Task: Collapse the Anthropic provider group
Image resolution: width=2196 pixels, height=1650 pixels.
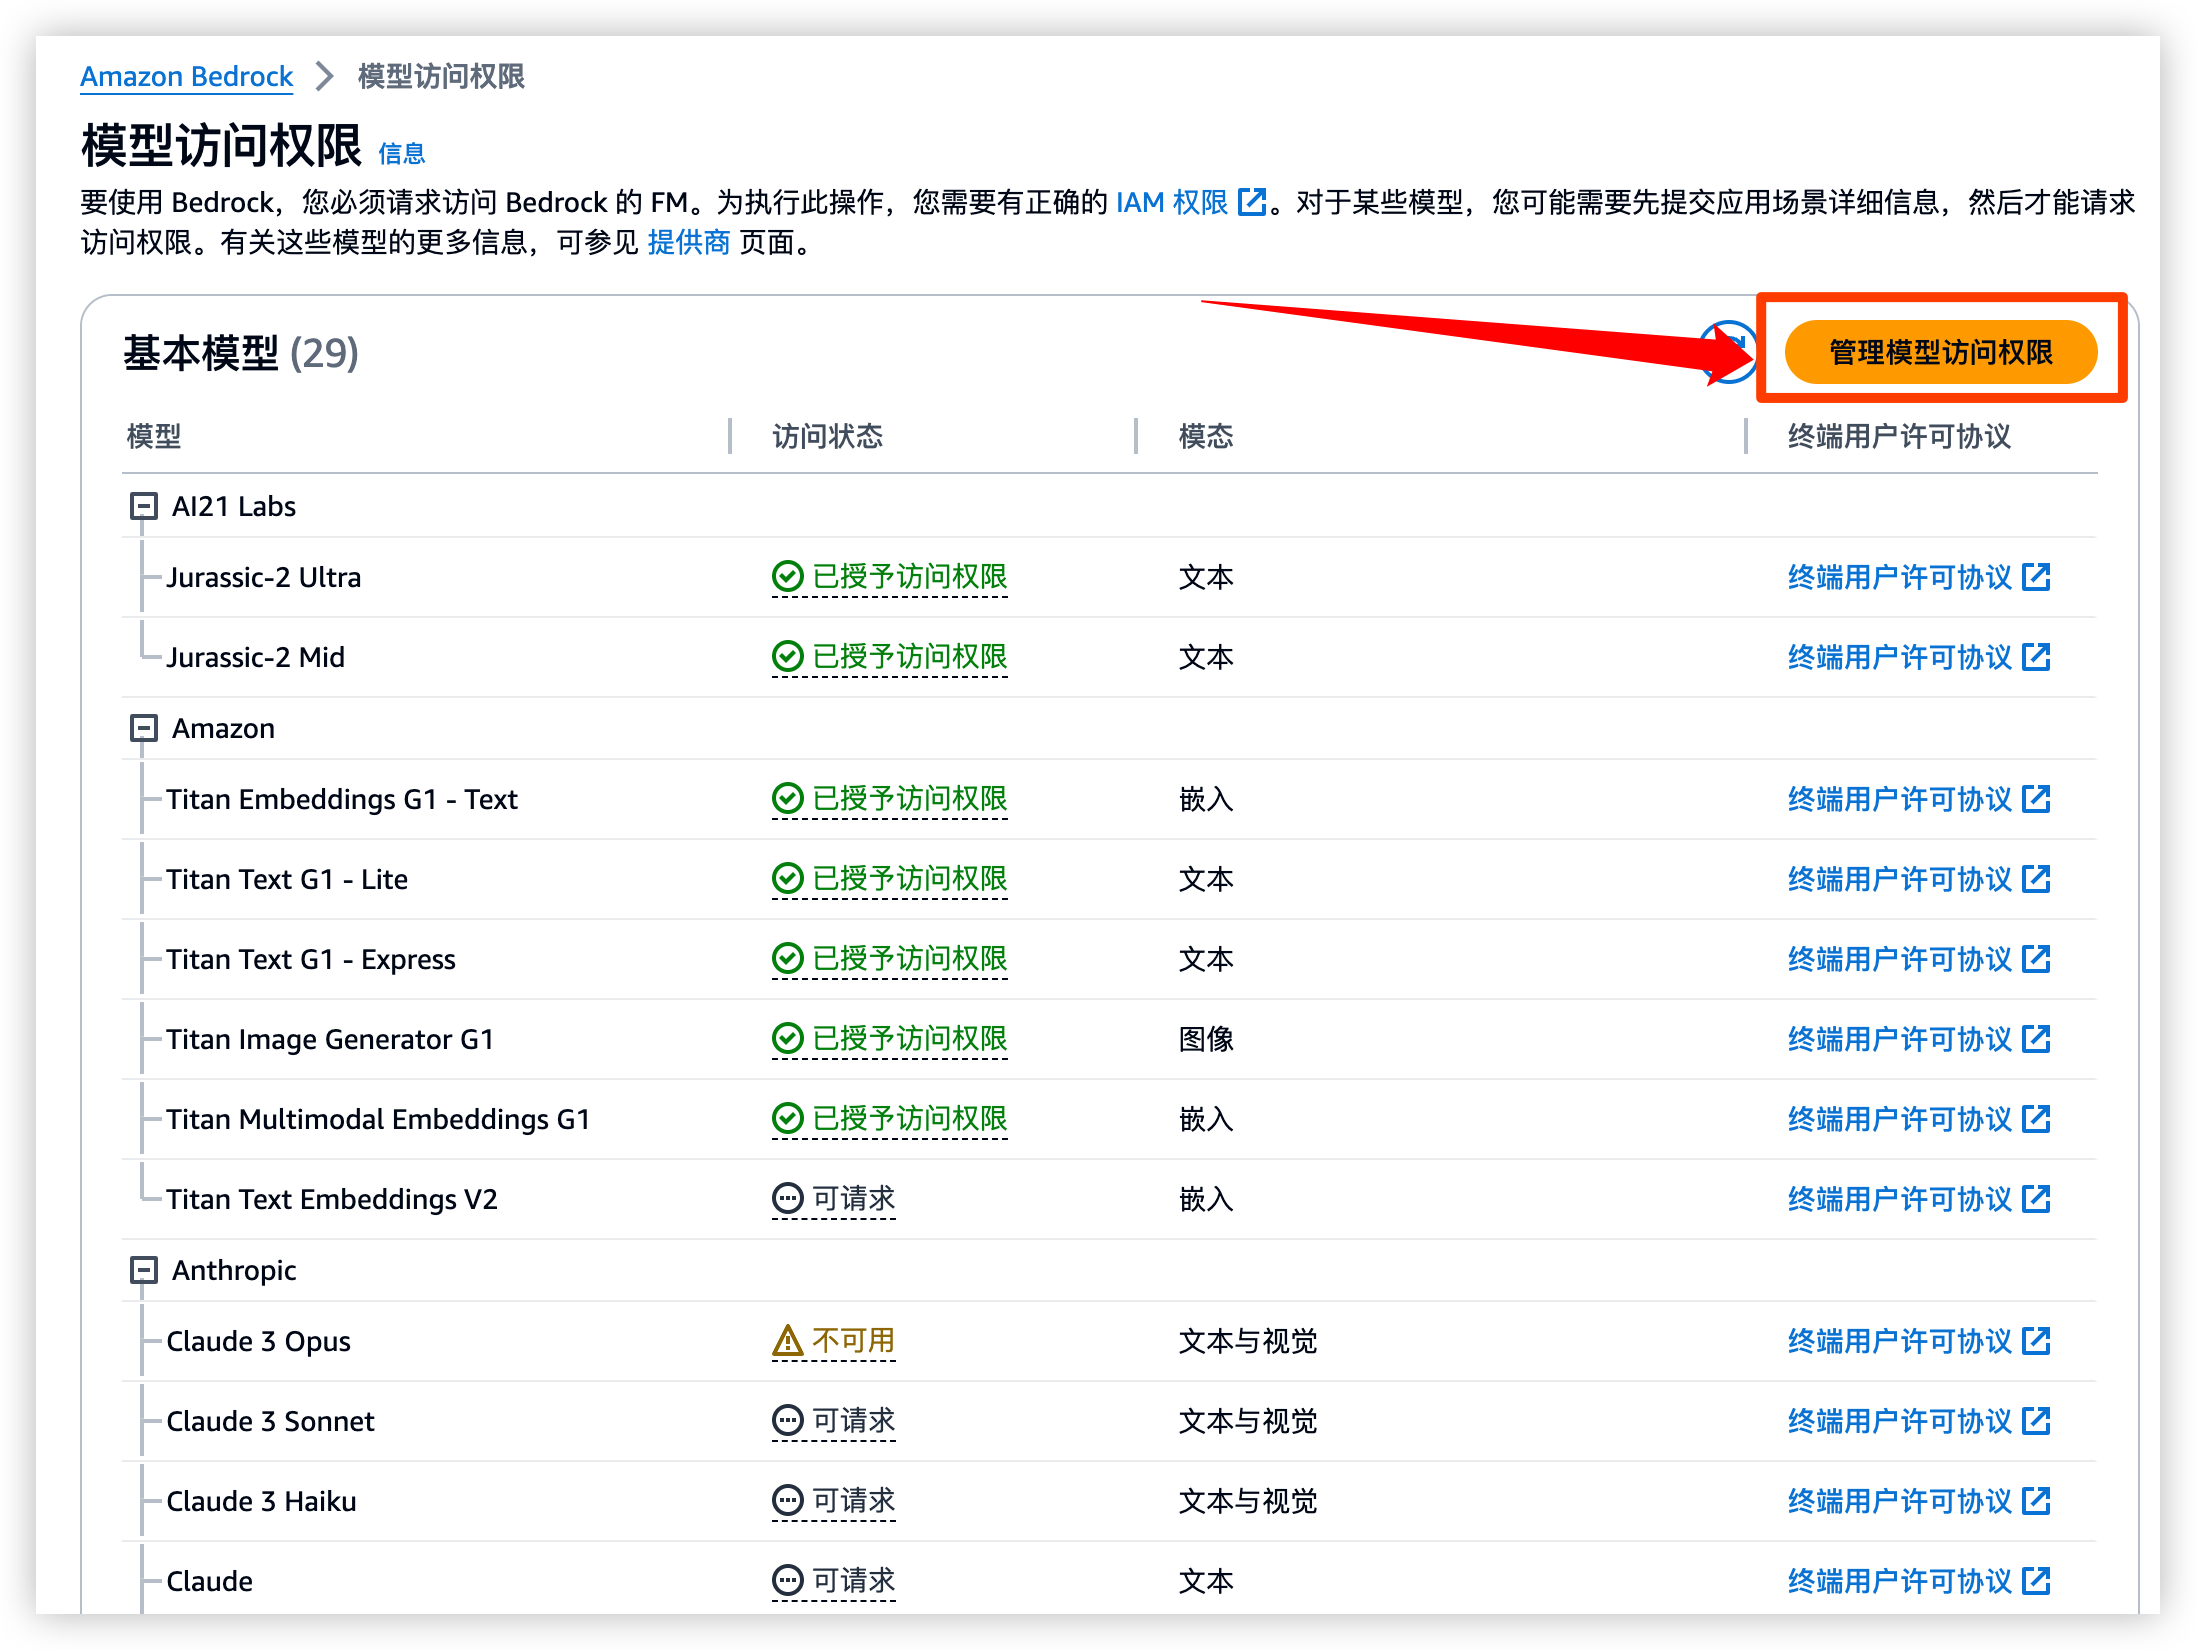Action: click(144, 1270)
